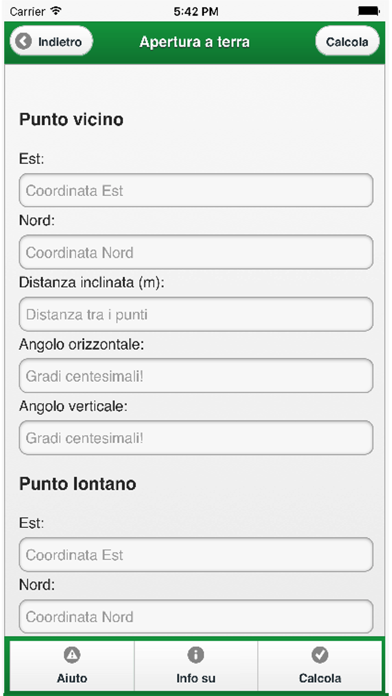
Task: Focus the Punto lontano Coordinata Nord field
Action: pos(196,617)
